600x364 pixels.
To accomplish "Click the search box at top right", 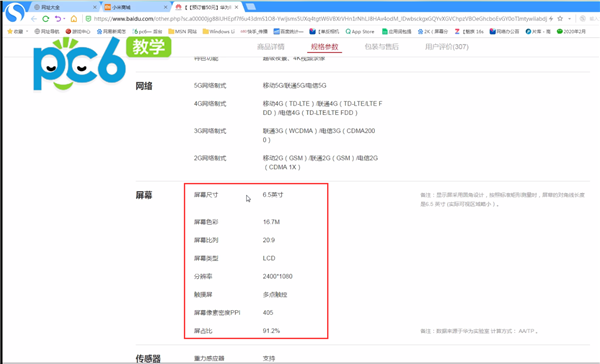I will tap(594, 19).
